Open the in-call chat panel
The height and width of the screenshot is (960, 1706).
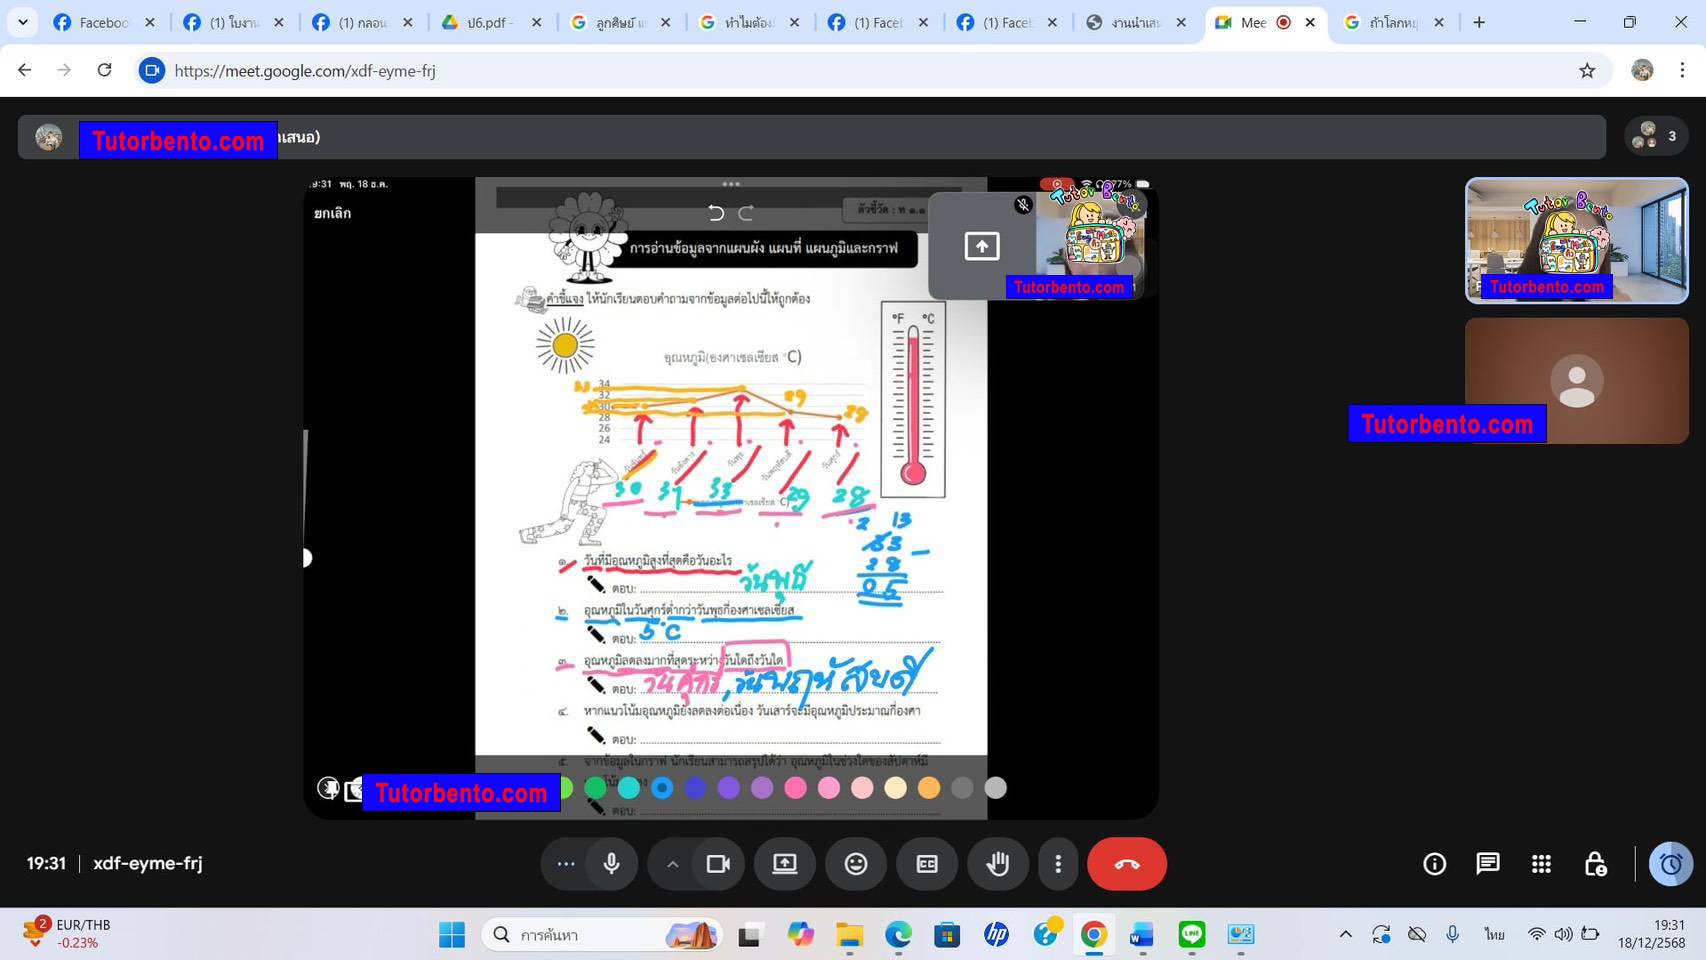click(1488, 864)
